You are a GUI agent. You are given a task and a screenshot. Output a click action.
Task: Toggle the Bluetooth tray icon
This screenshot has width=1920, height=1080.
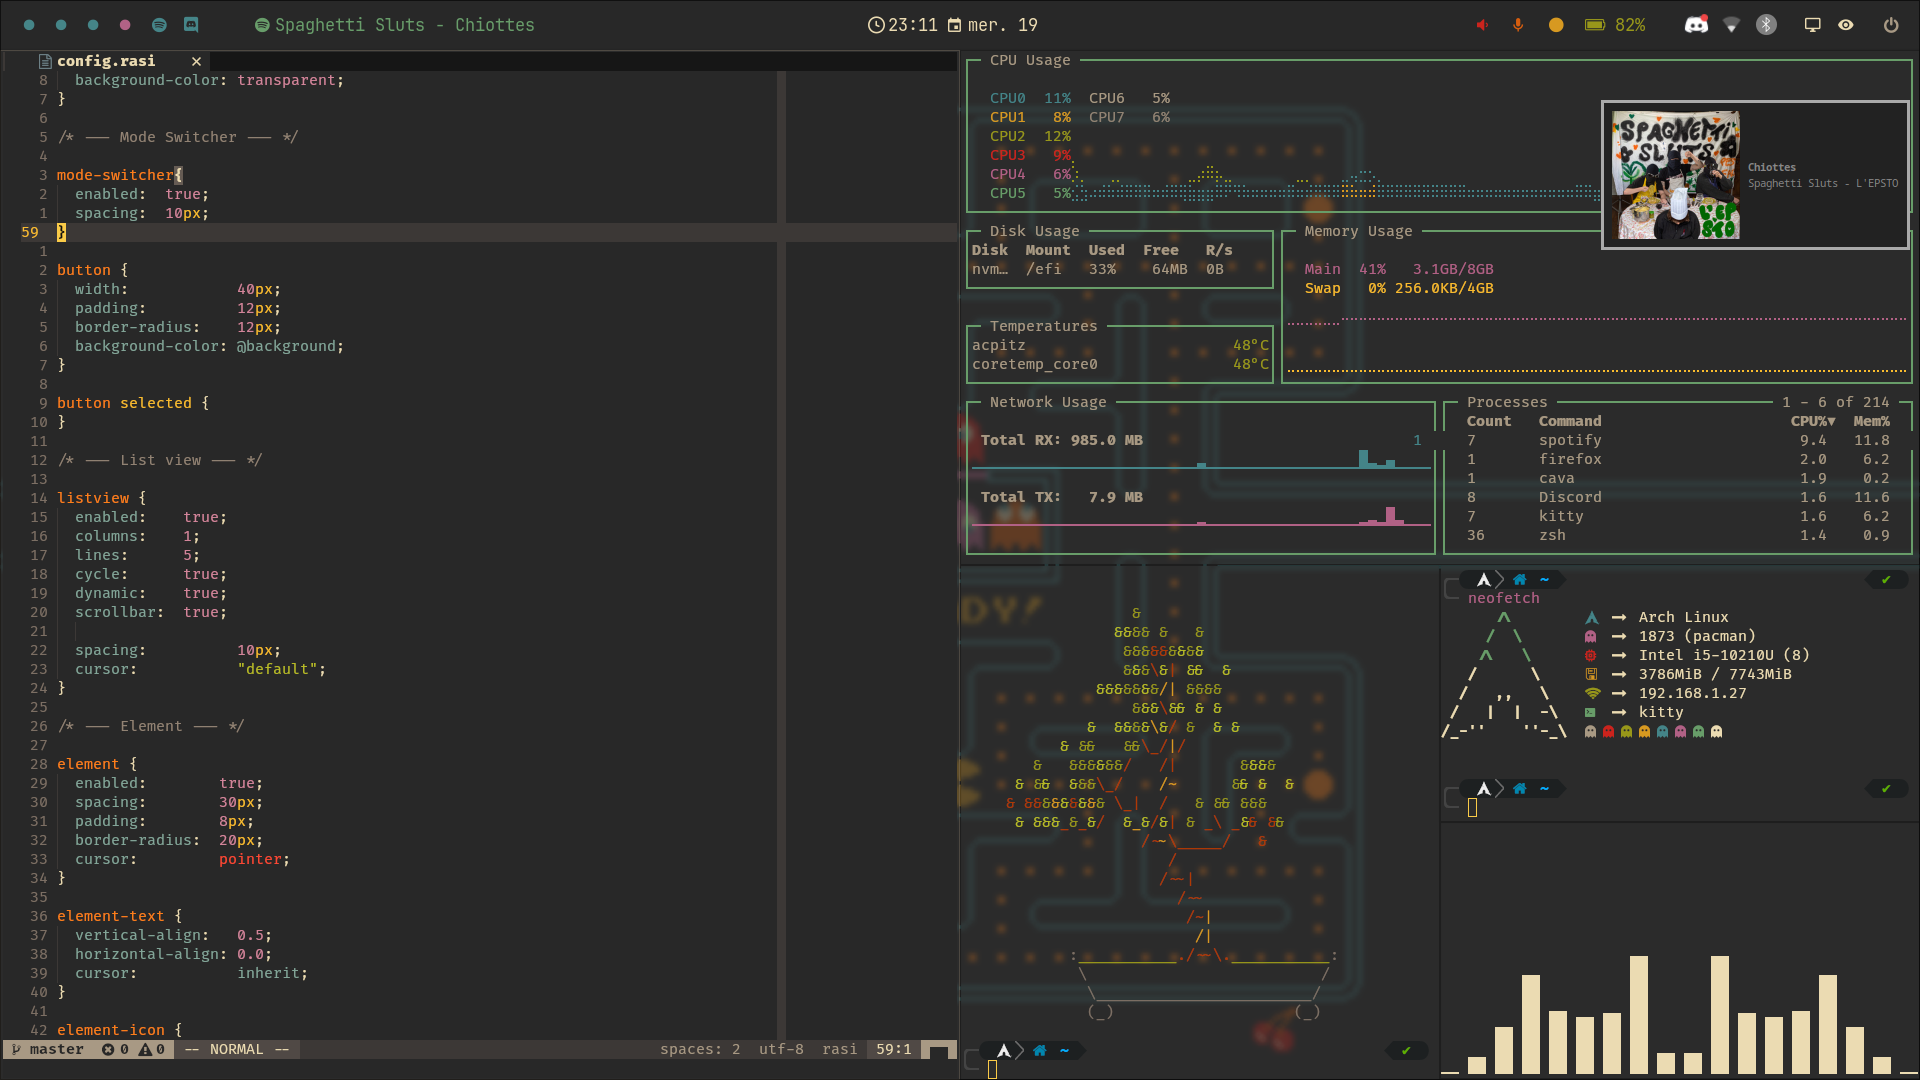(x=1767, y=25)
